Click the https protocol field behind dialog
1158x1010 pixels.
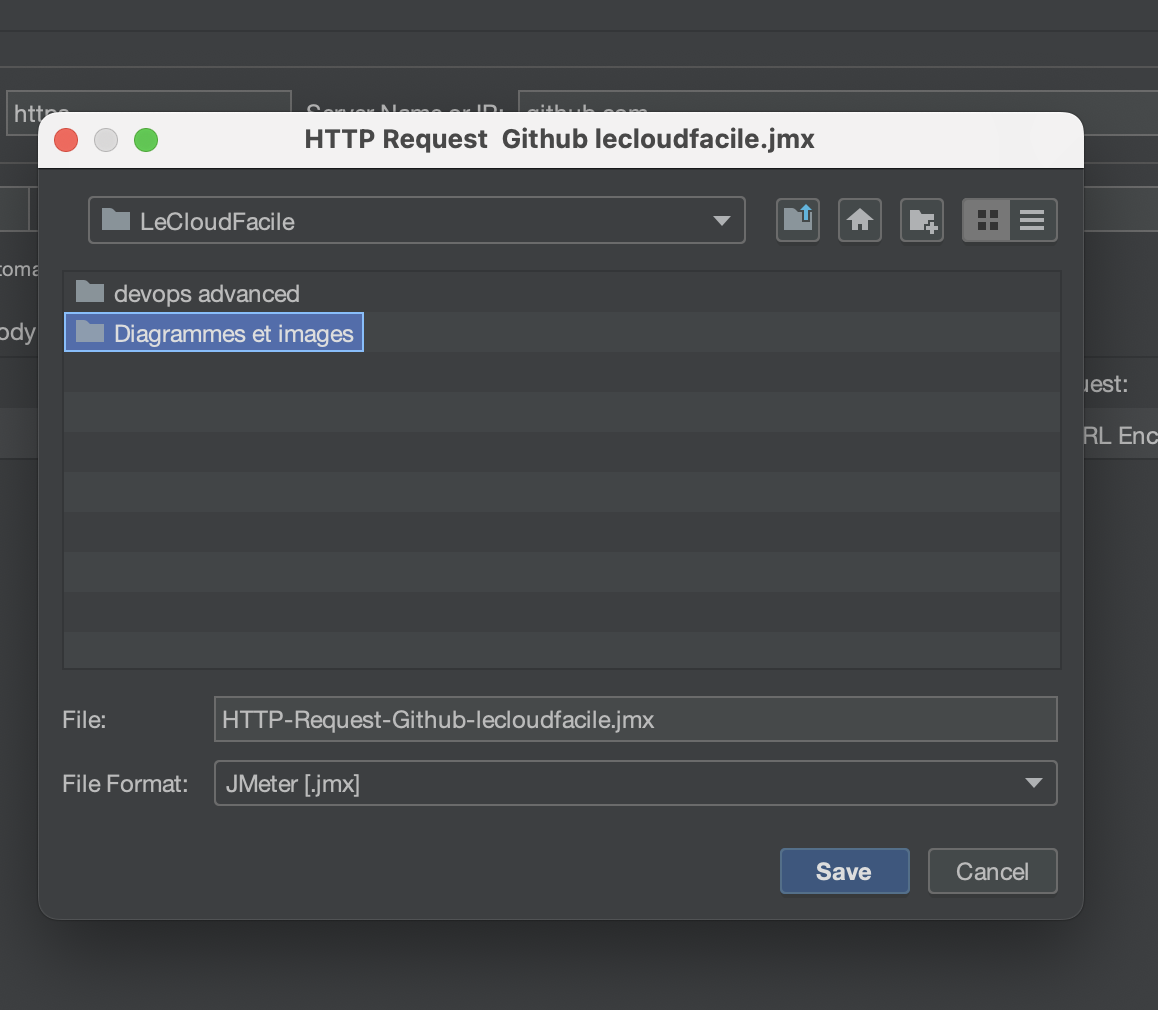point(150,101)
